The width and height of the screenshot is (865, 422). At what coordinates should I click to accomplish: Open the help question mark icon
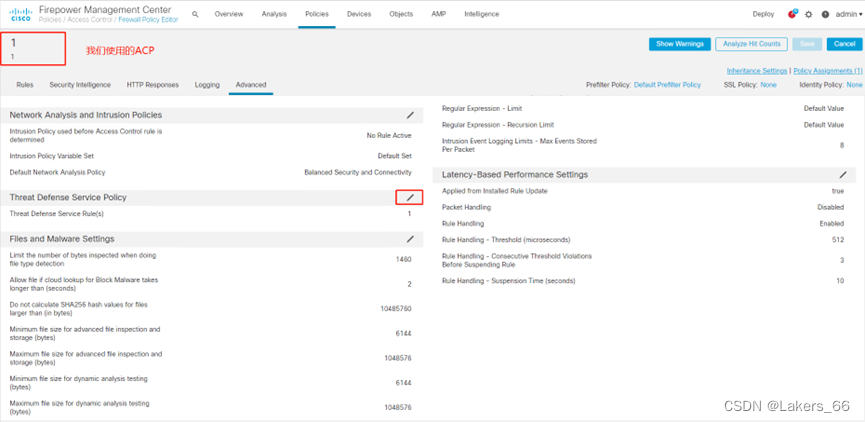pyautogui.click(x=825, y=14)
